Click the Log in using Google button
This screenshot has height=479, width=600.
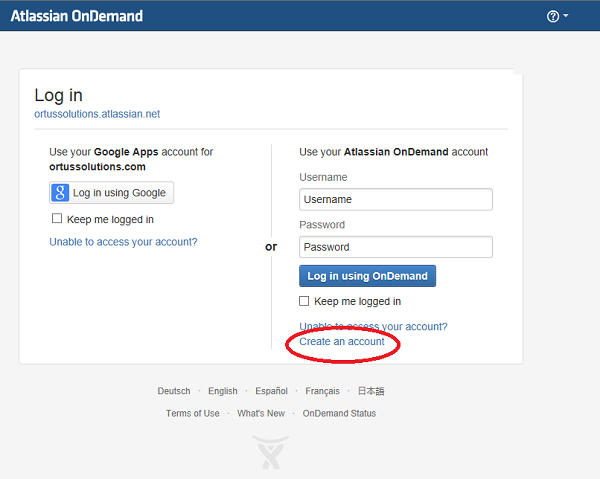coord(111,193)
